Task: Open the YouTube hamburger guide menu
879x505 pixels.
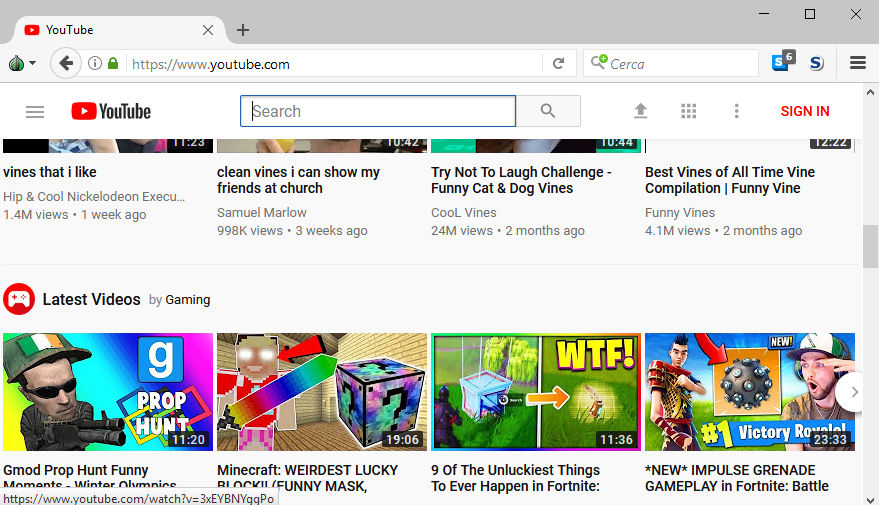Action: coord(35,112)
